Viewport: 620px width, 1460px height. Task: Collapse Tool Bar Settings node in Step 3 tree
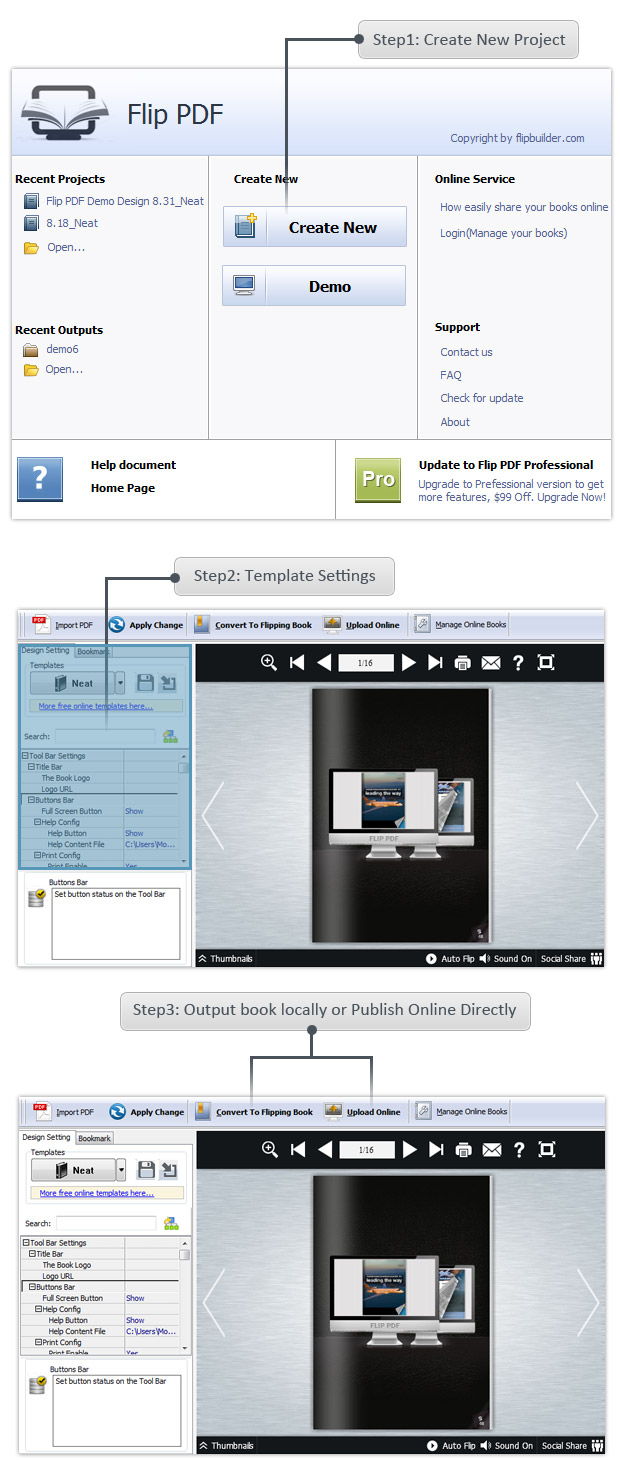pyautogui.click(x=25, y=1243)
